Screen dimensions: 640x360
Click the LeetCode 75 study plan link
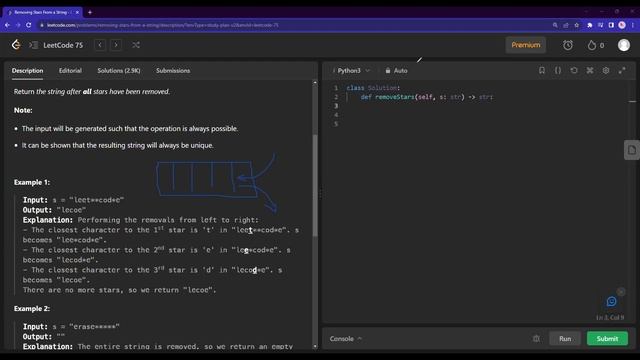pos(63,45)
